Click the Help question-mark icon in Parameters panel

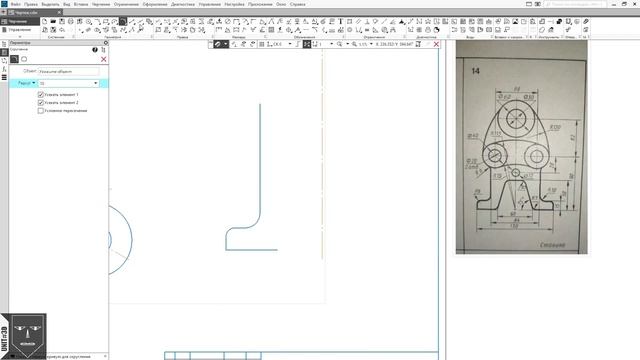(x=95, y=50)
